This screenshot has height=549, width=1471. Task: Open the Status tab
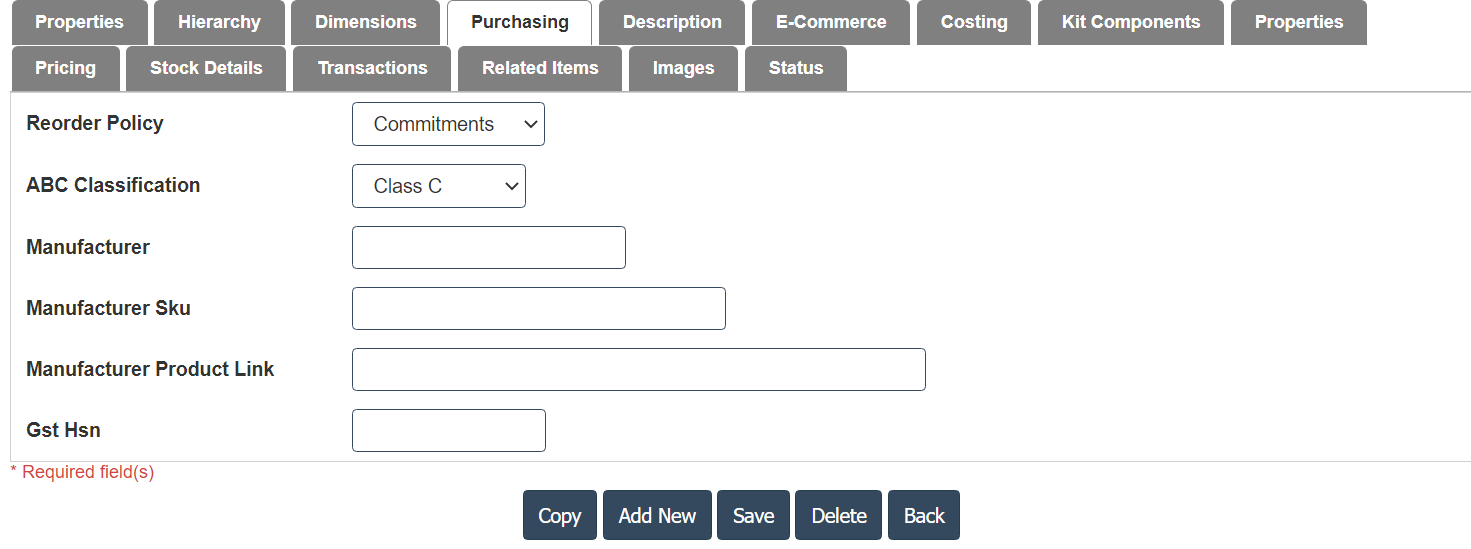795,68
